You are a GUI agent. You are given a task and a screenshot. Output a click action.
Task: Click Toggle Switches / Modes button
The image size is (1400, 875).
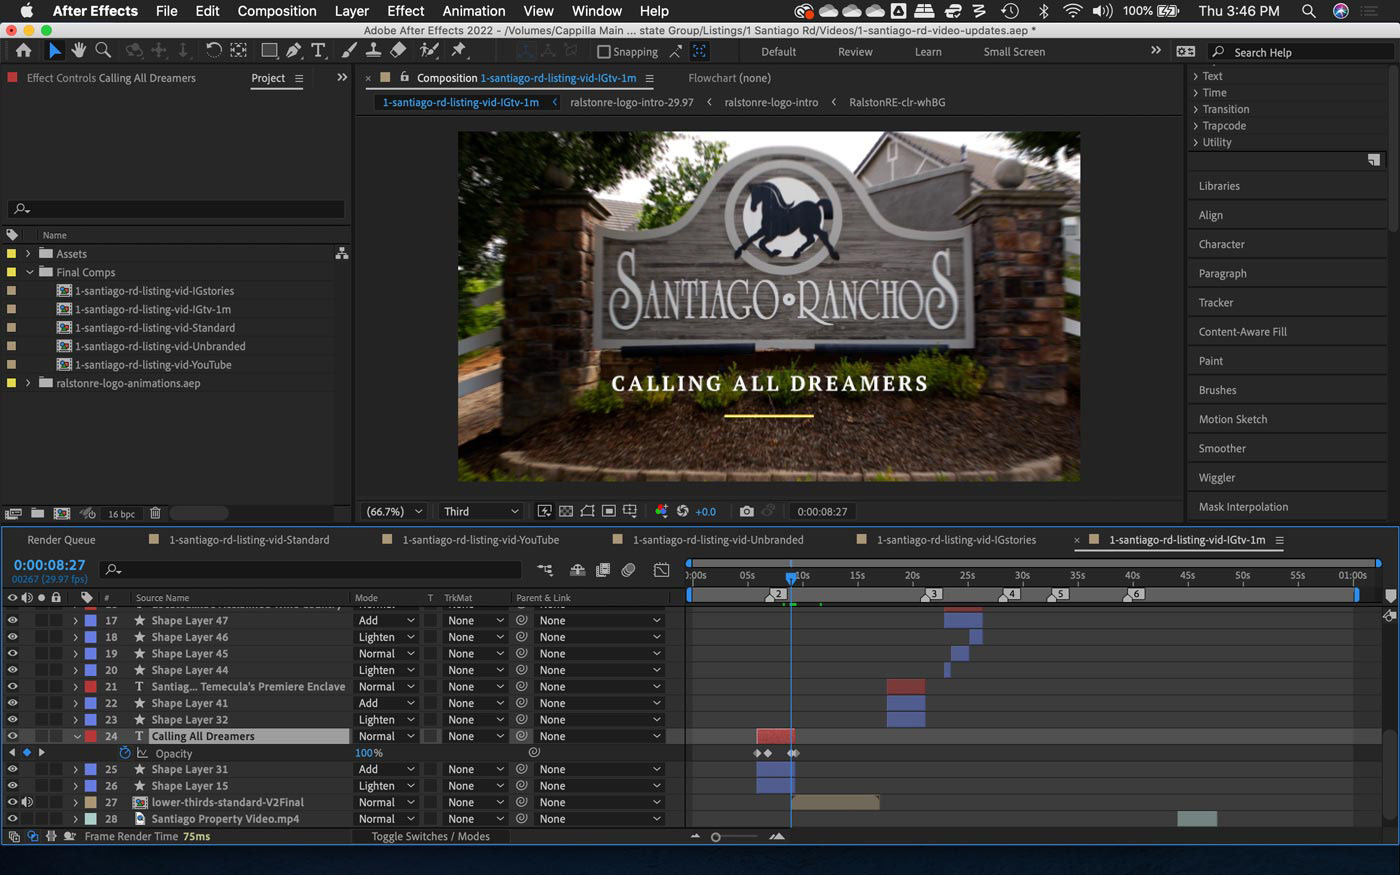[430, 836]
